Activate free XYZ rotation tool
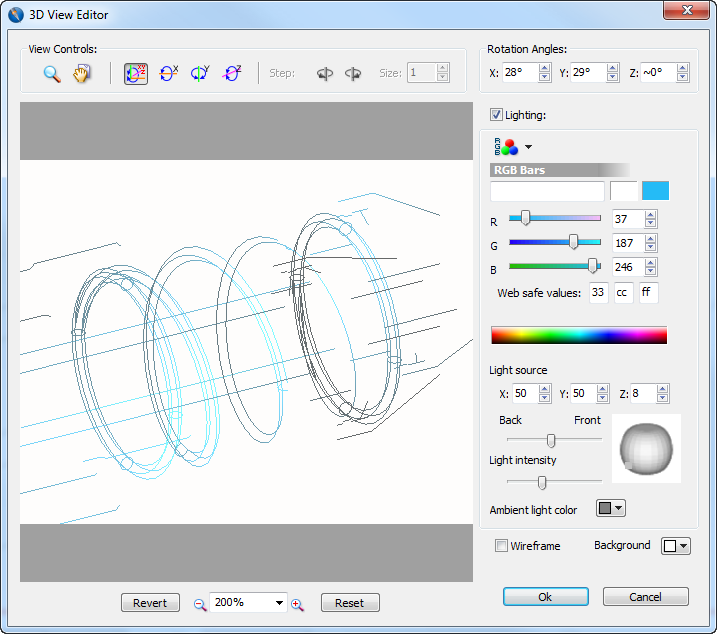The height and width of the screenshot is (634, 717). click(x=136, y=73)
